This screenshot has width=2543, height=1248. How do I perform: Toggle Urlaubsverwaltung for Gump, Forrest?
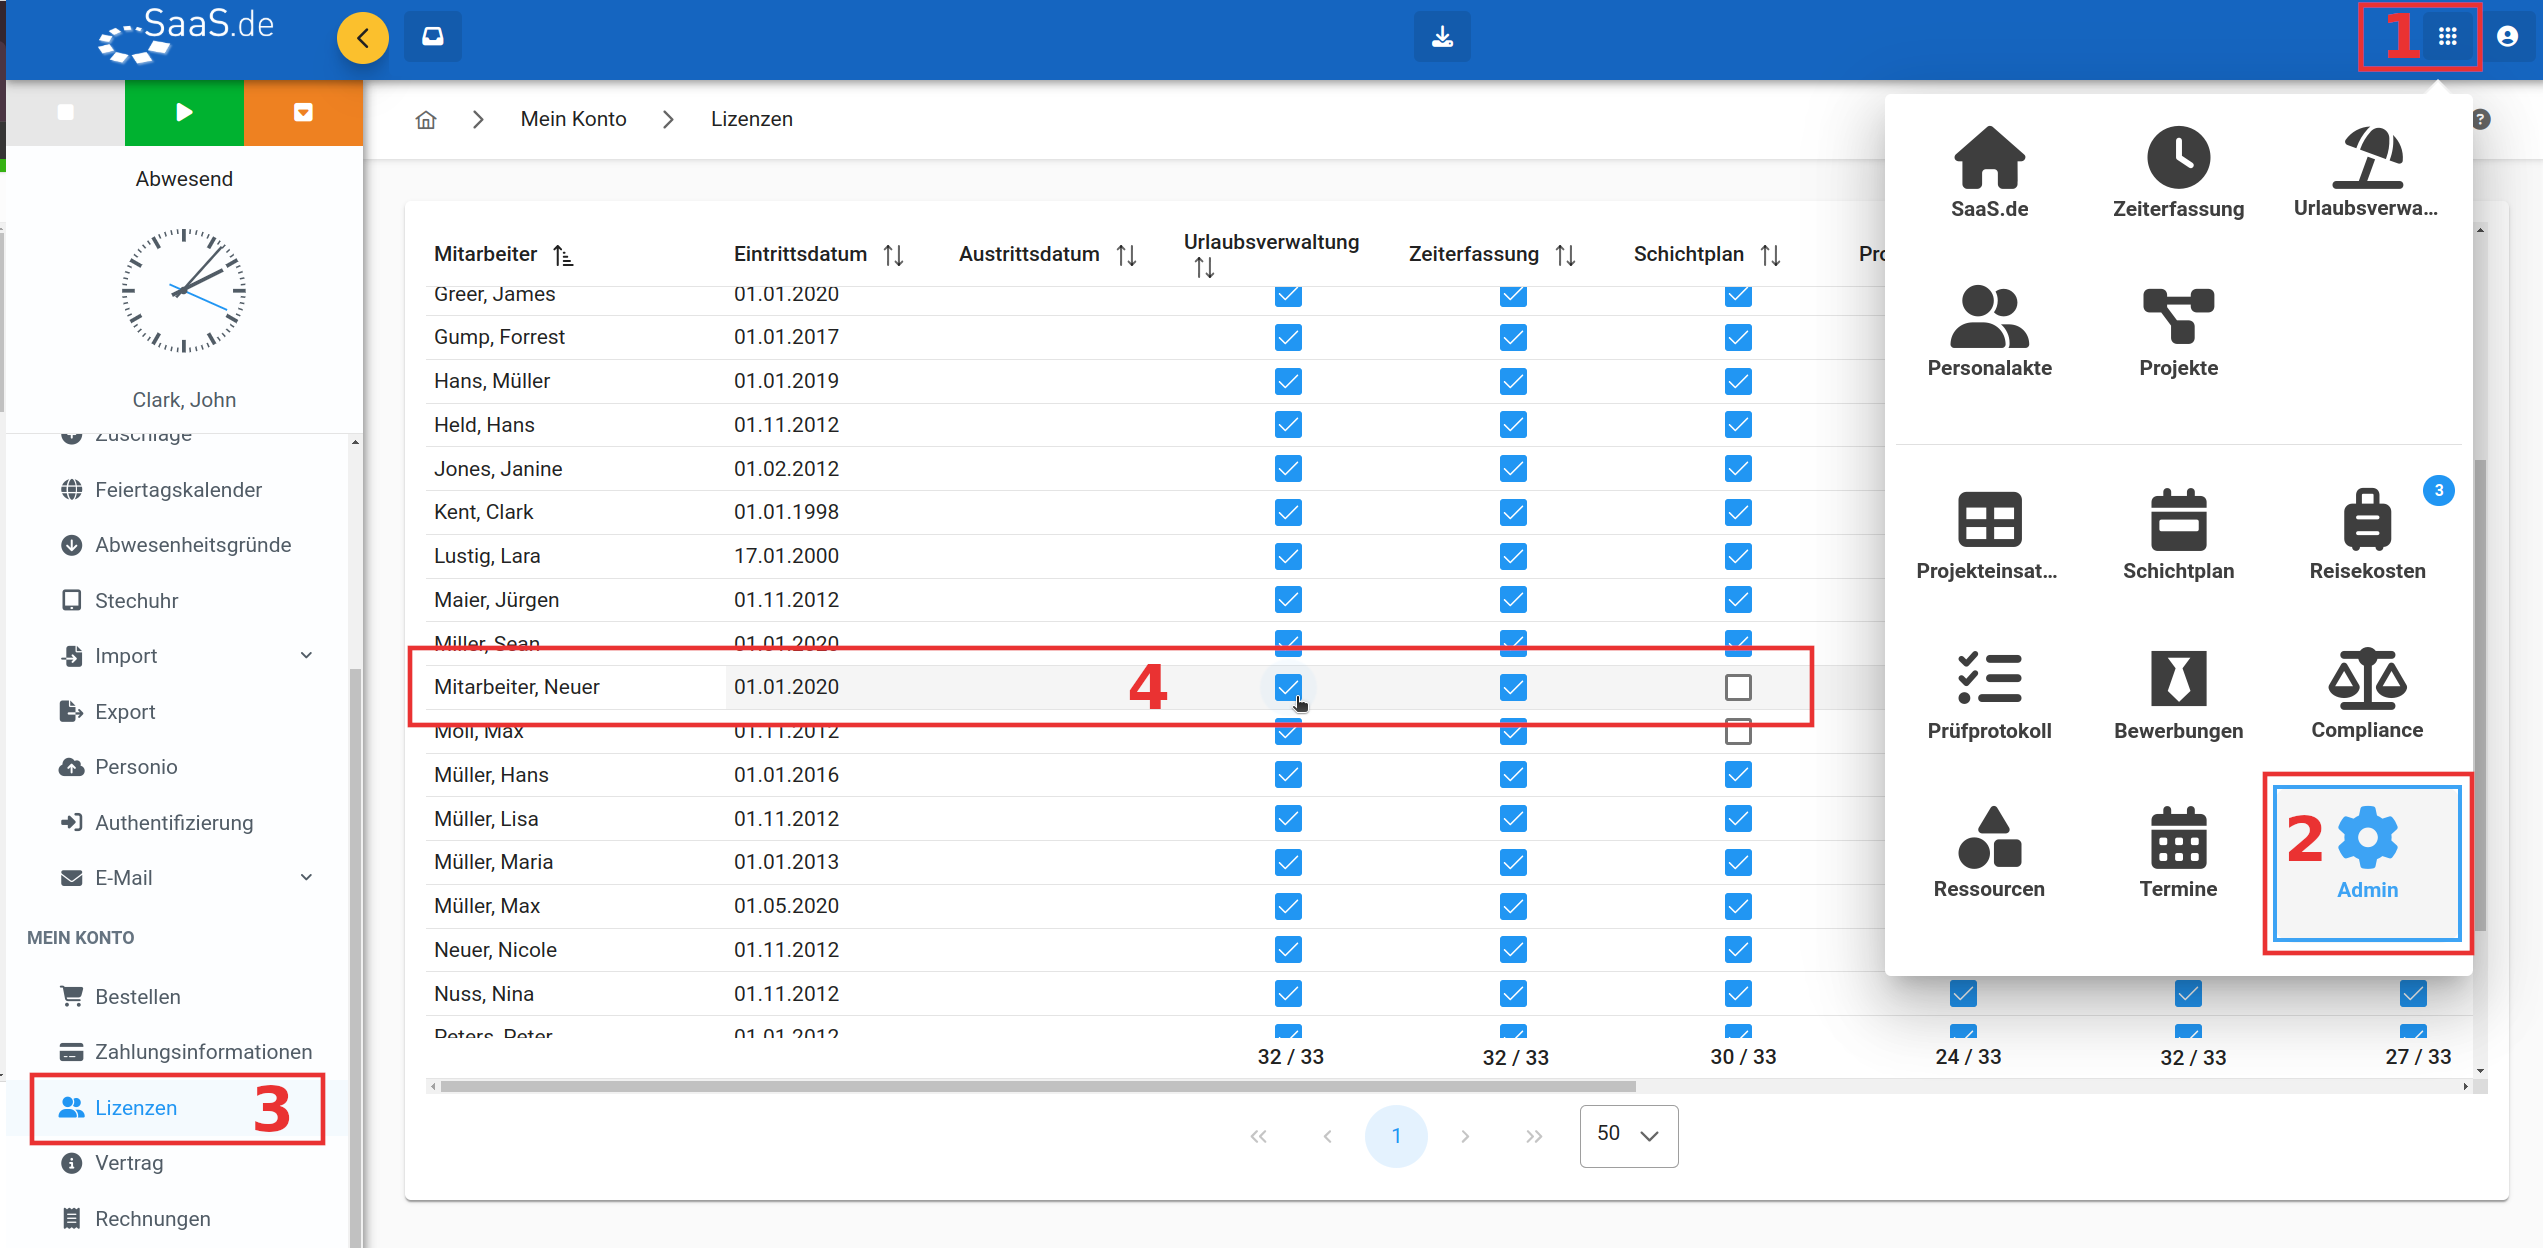[1288, 337]
